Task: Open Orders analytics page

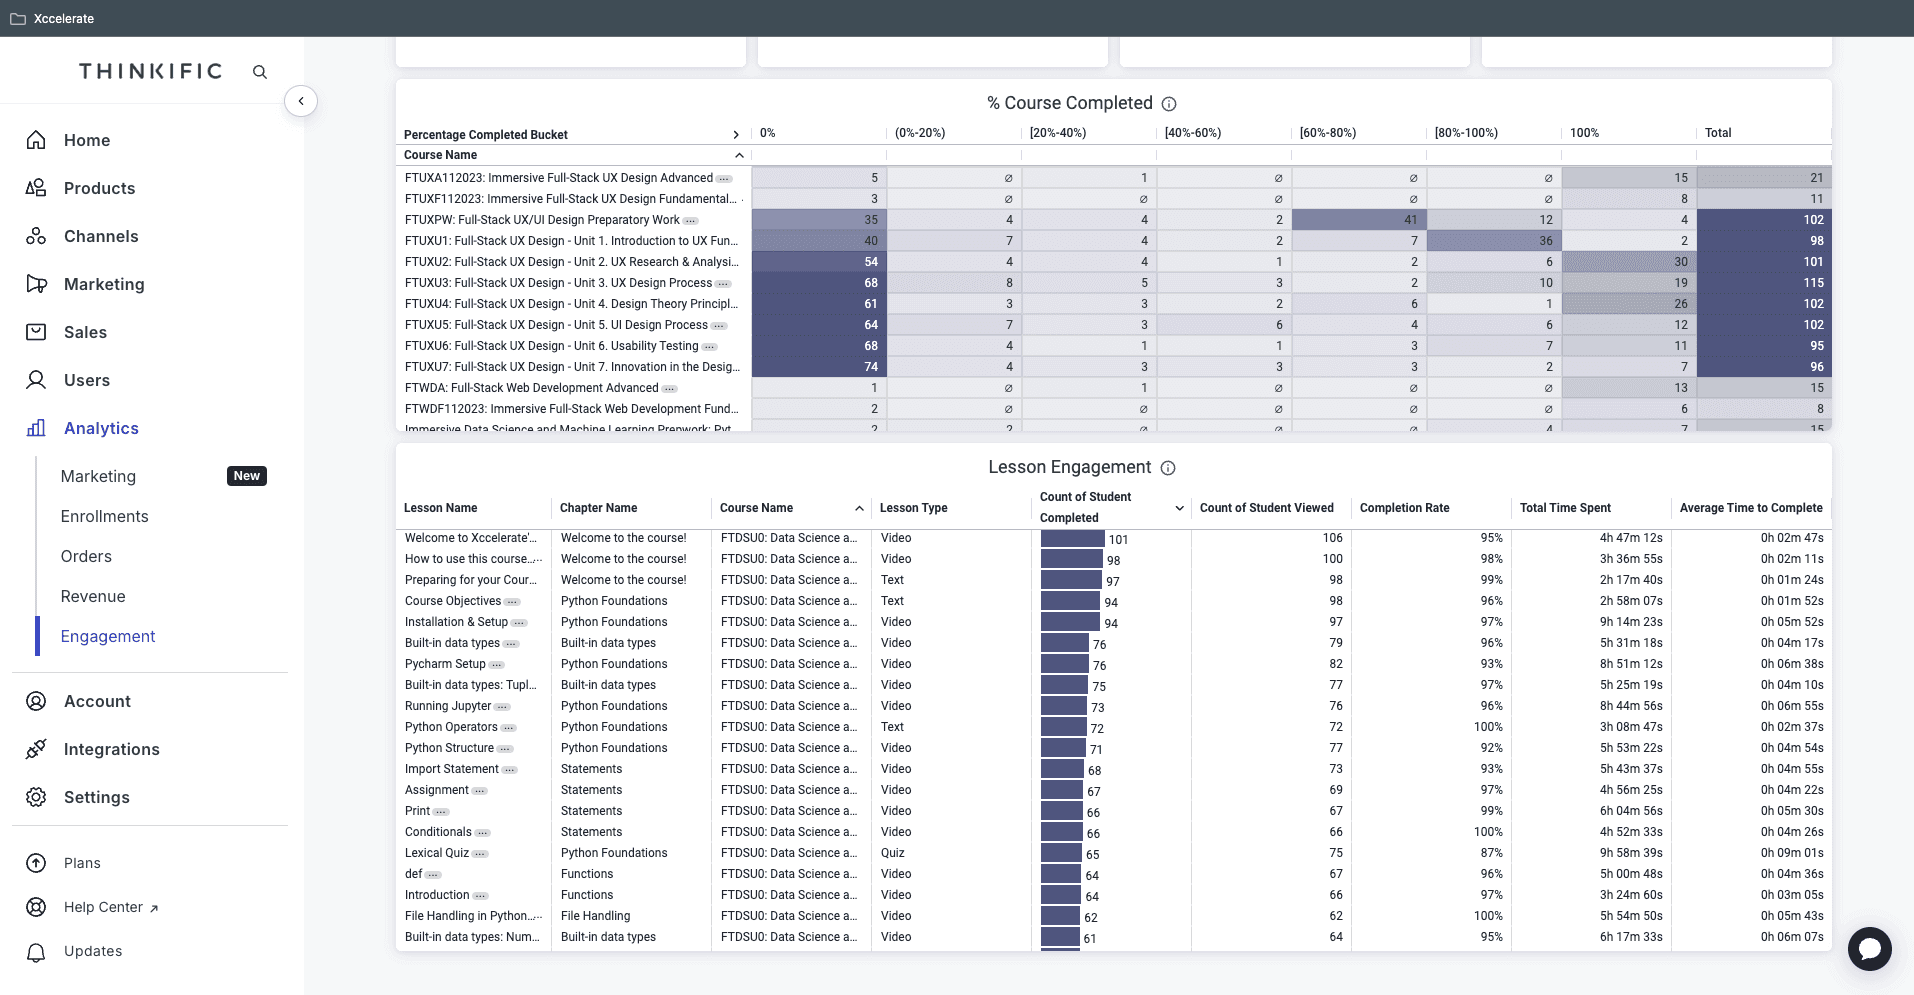Action: pos(86,556)
